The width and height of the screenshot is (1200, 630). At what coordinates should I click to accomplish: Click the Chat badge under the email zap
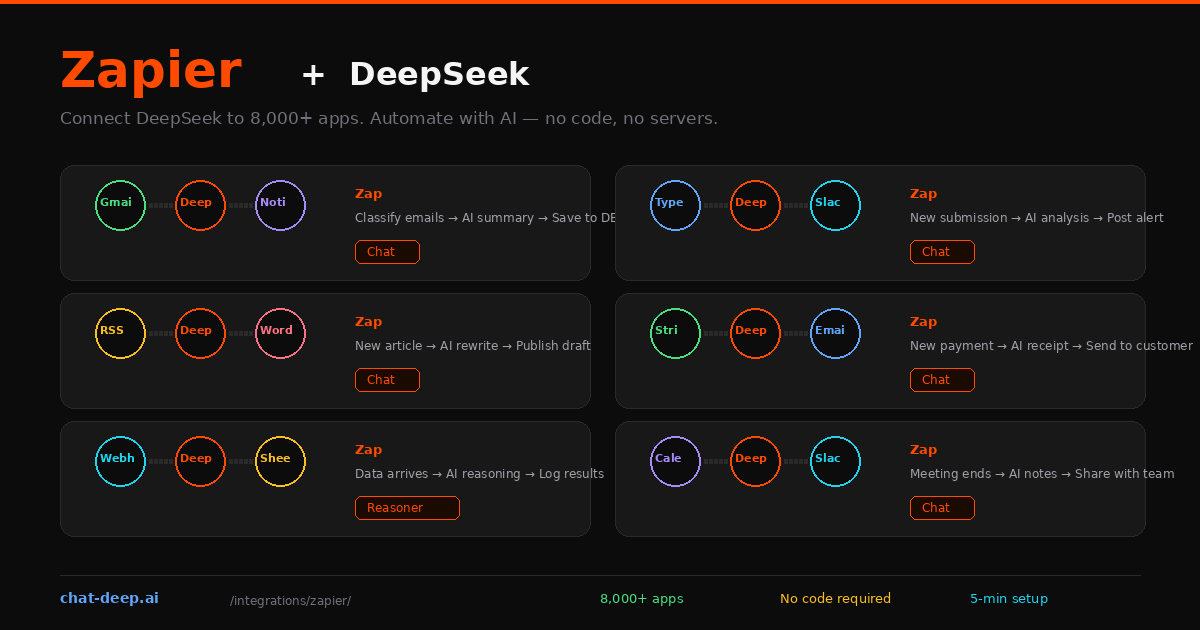[387, 251]
